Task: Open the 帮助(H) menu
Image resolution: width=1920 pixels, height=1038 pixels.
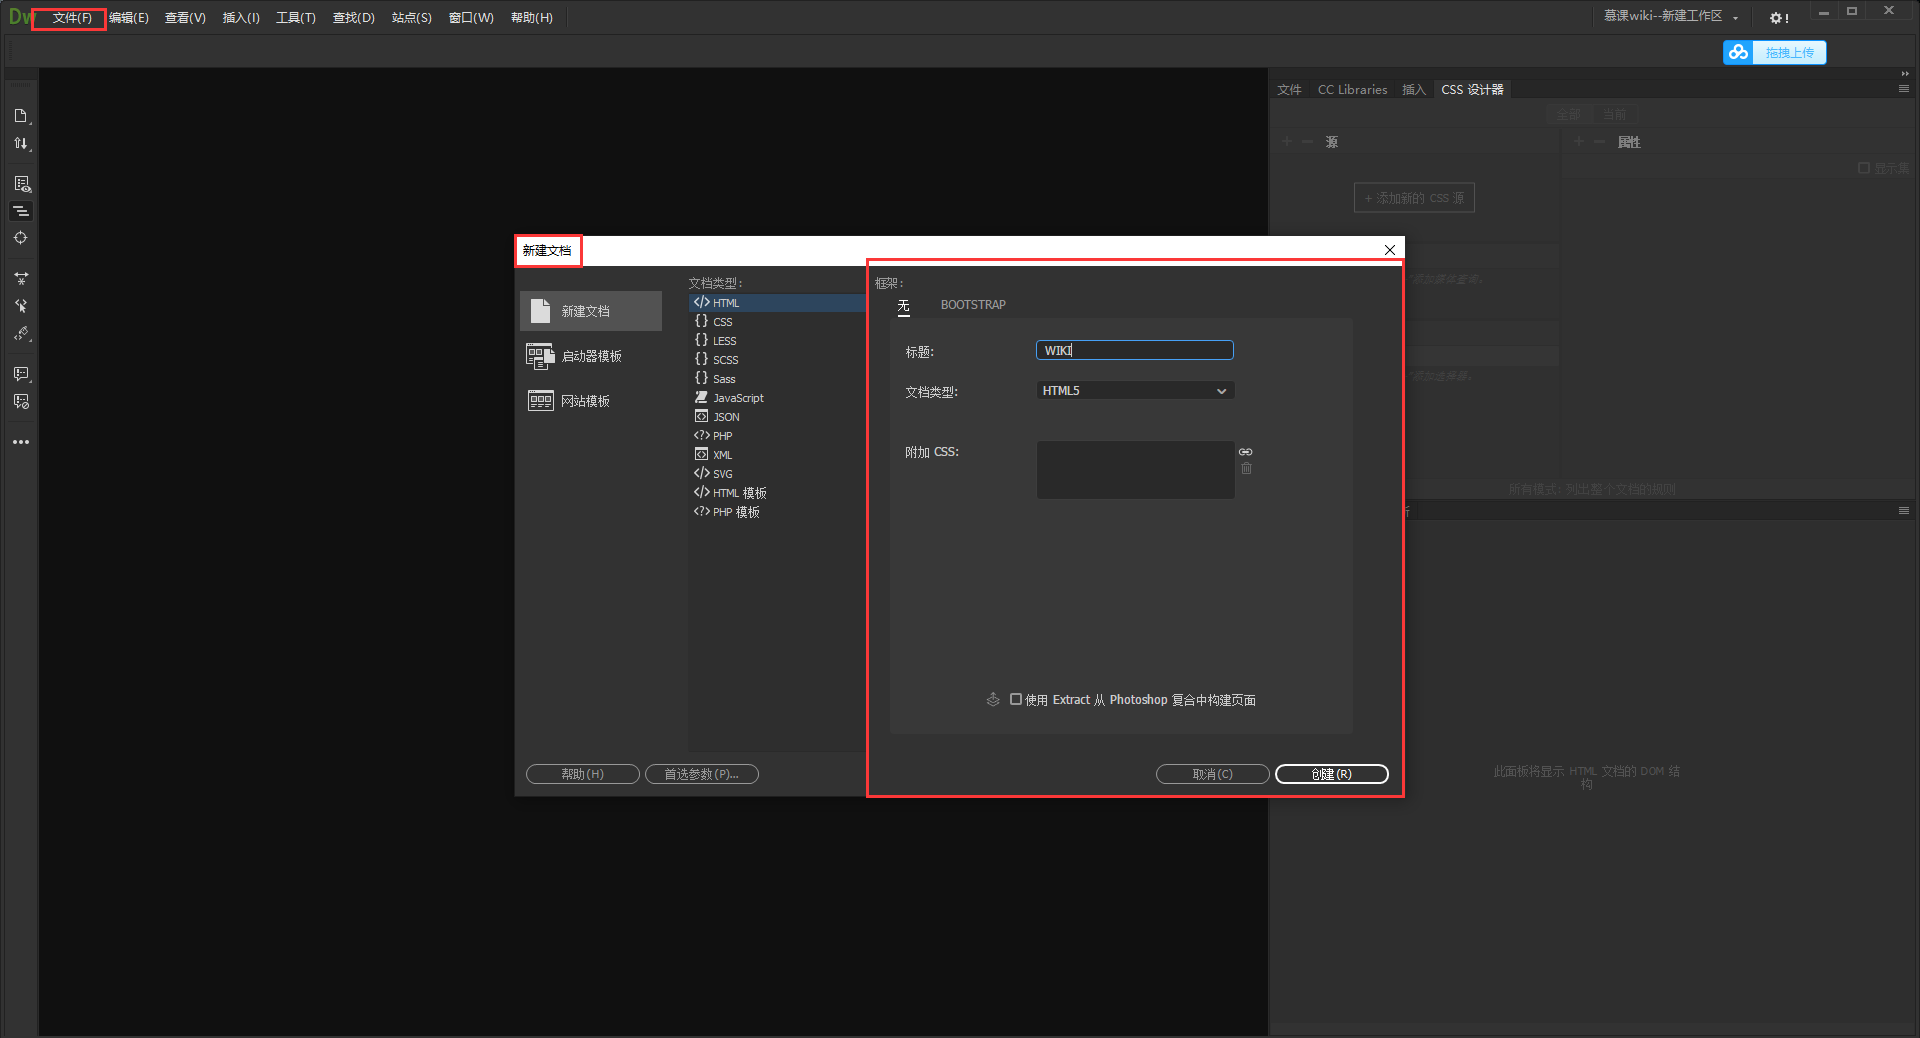Action: (x=532, y=18)
